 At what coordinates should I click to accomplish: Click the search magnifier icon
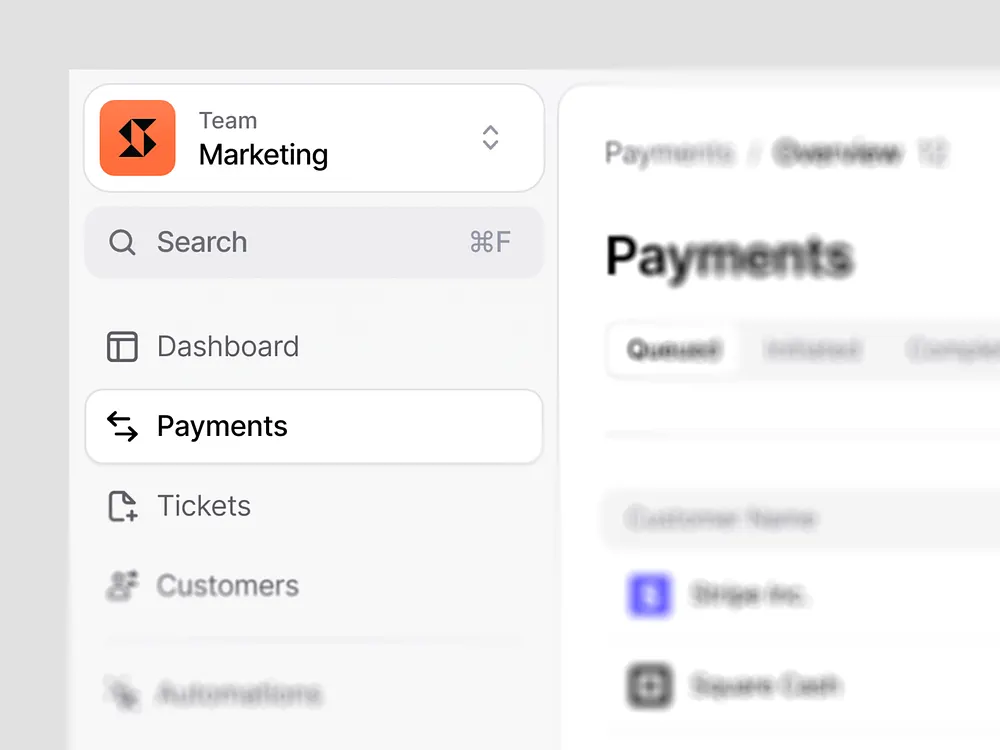[x=122, y=242]
